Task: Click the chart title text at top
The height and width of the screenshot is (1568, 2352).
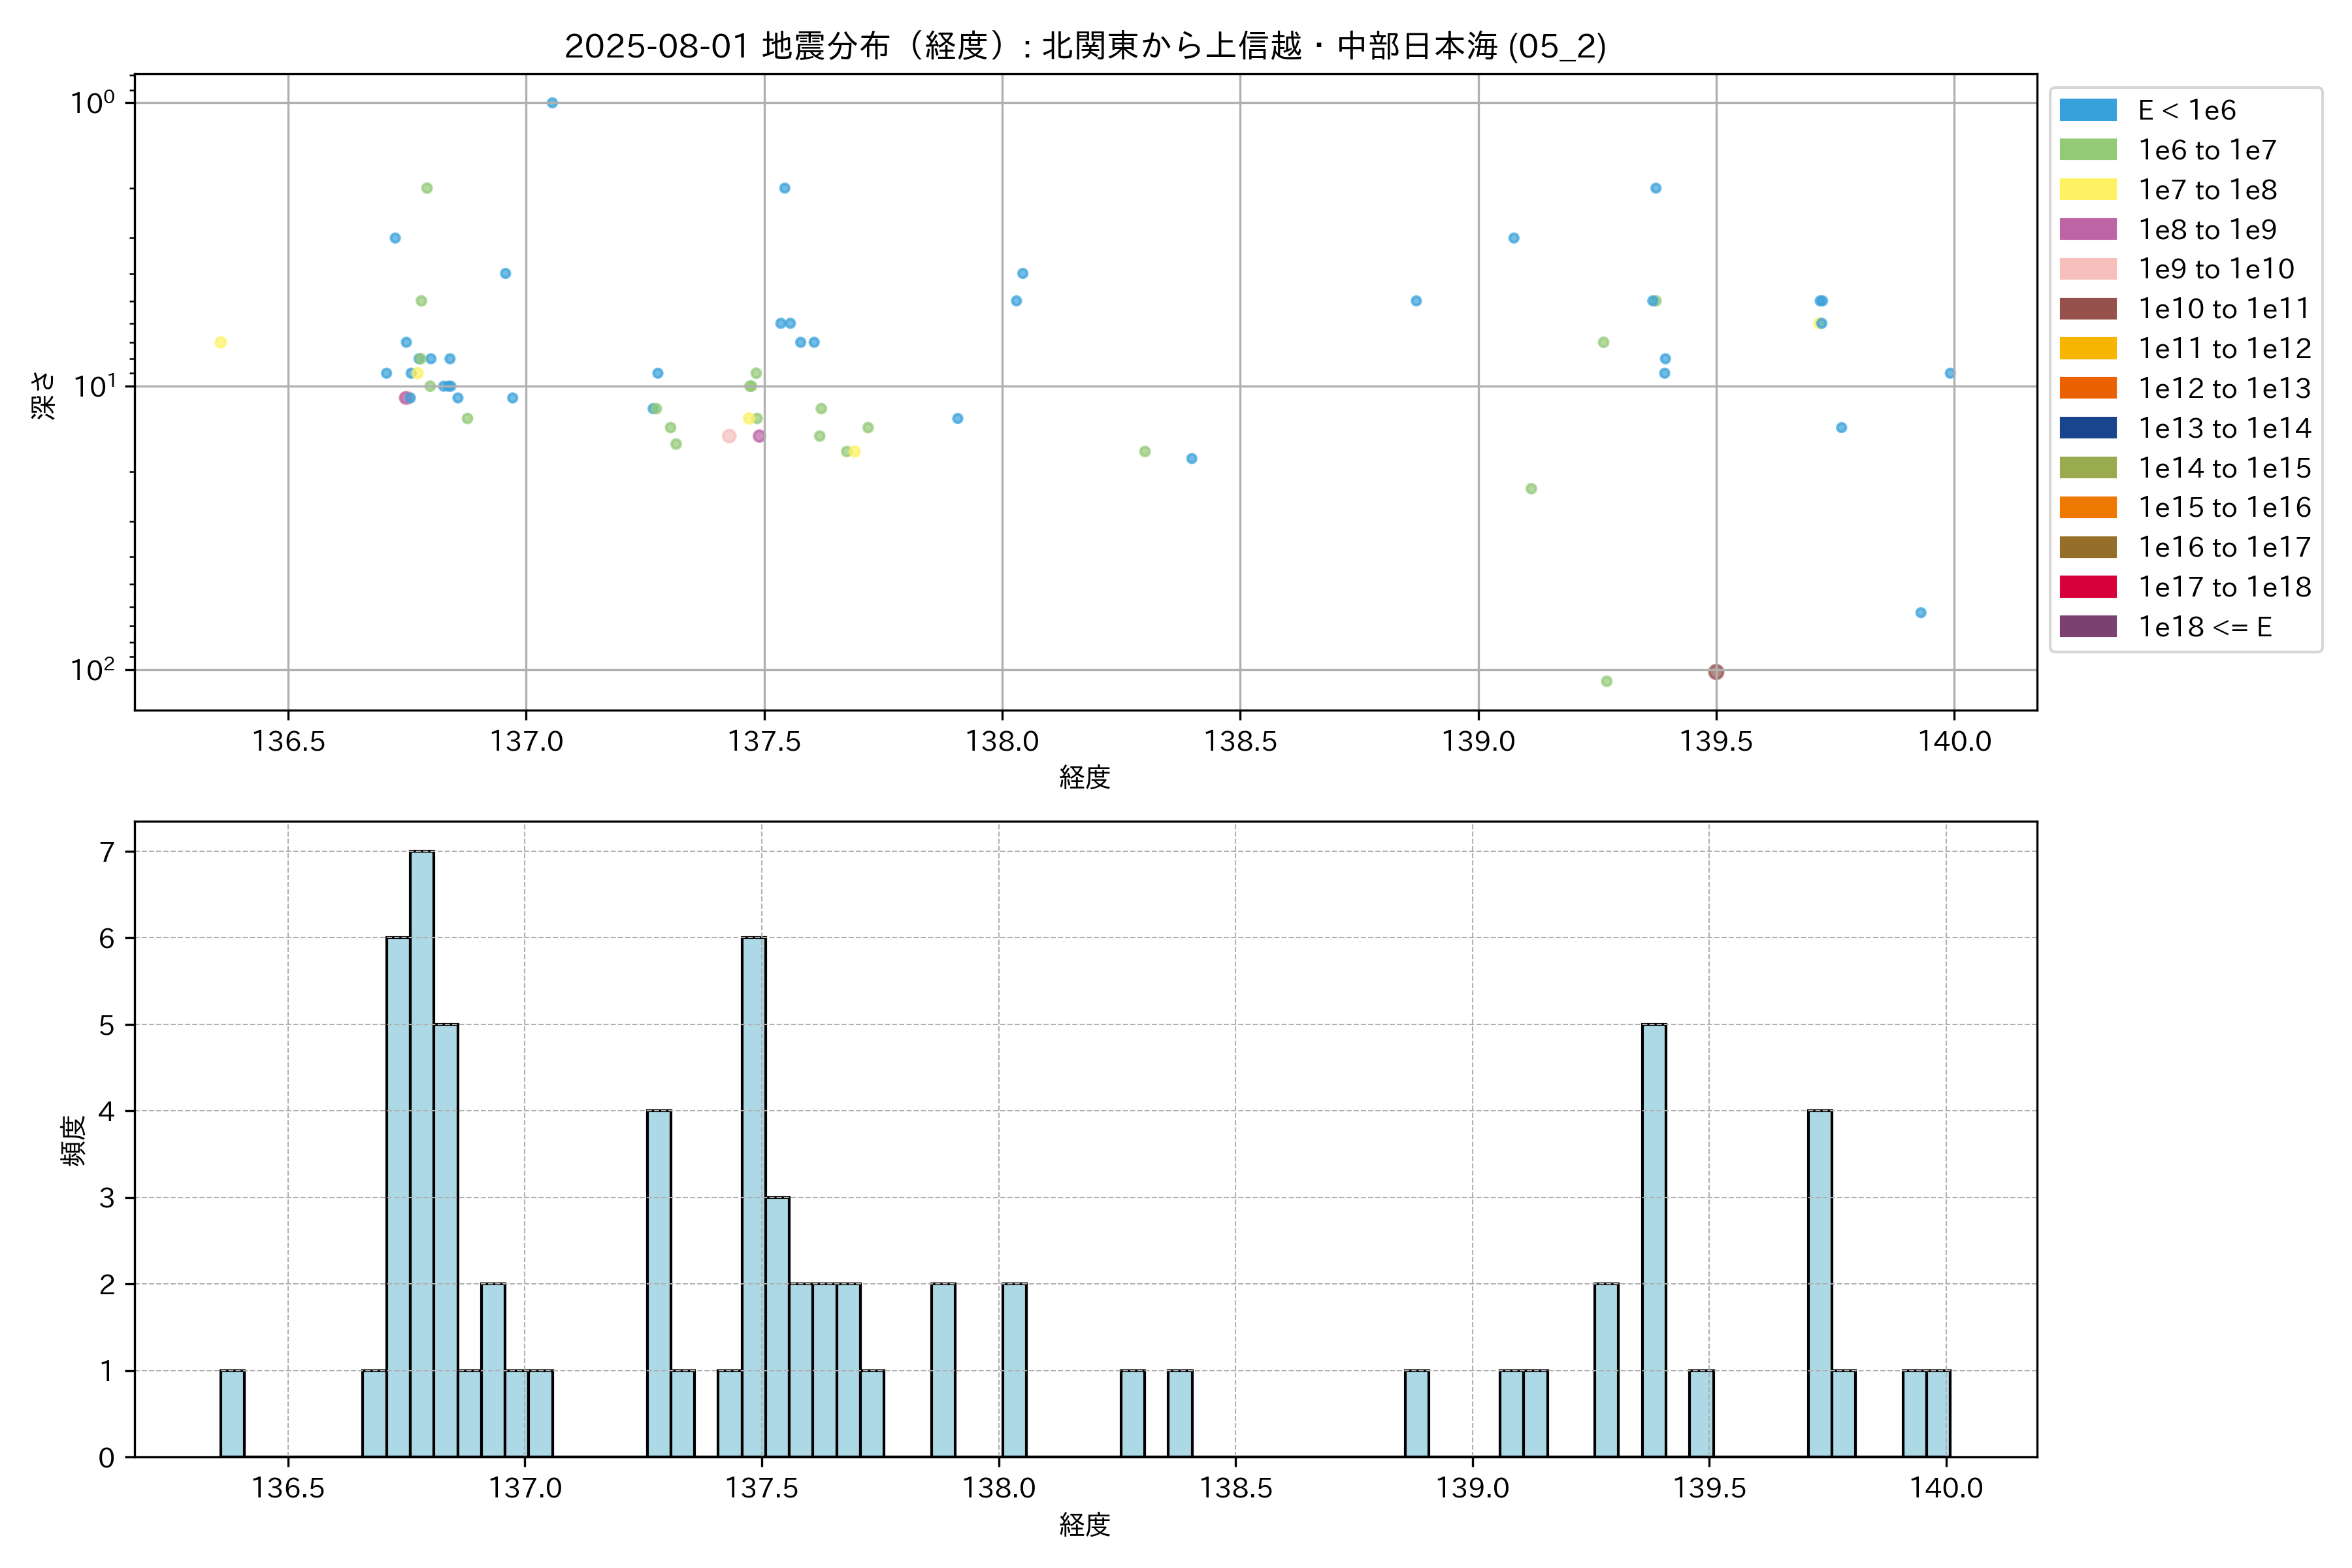Action: coord(1085,46)
